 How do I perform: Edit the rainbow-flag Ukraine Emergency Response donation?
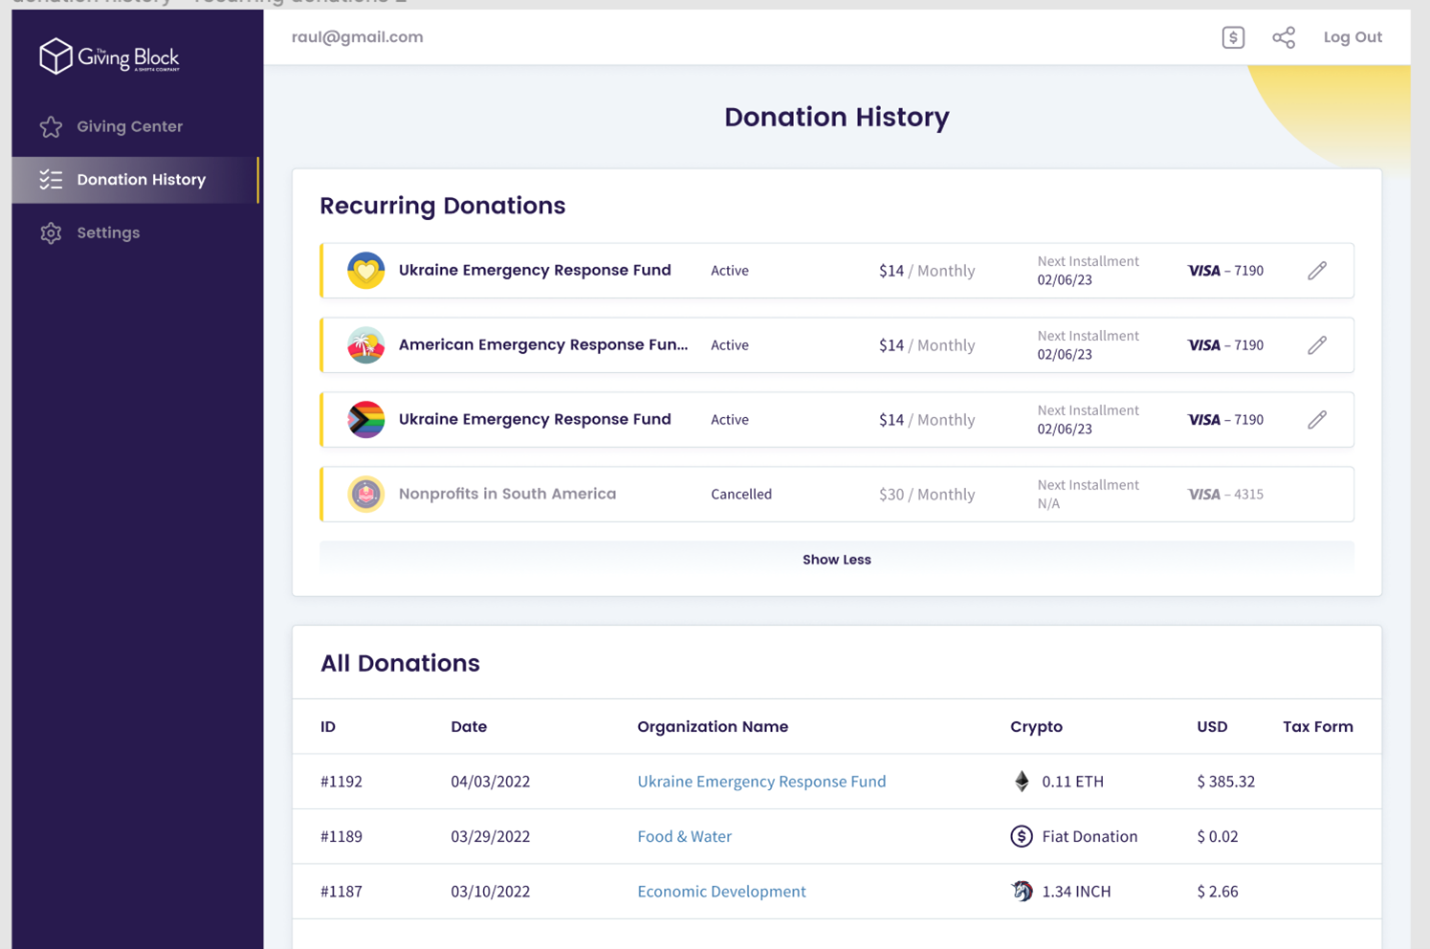[1317, 420]
